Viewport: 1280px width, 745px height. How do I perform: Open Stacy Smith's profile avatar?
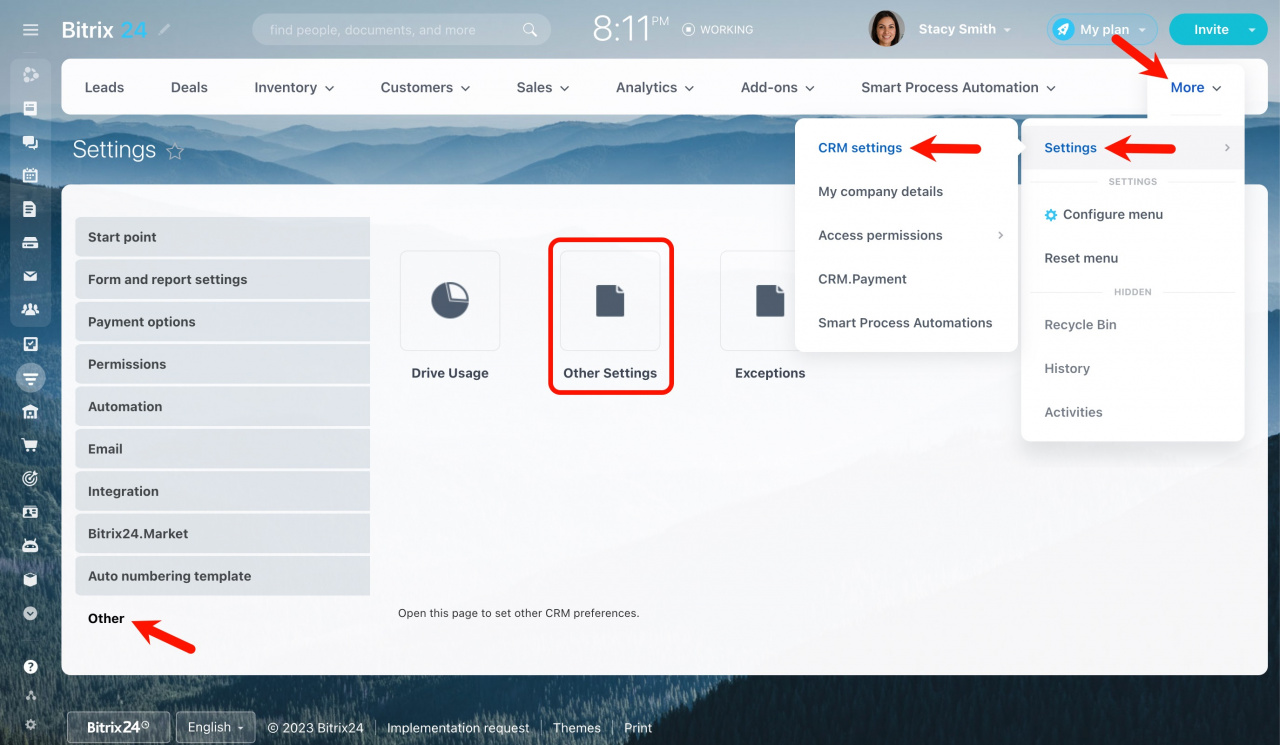(x=886, y=29)
